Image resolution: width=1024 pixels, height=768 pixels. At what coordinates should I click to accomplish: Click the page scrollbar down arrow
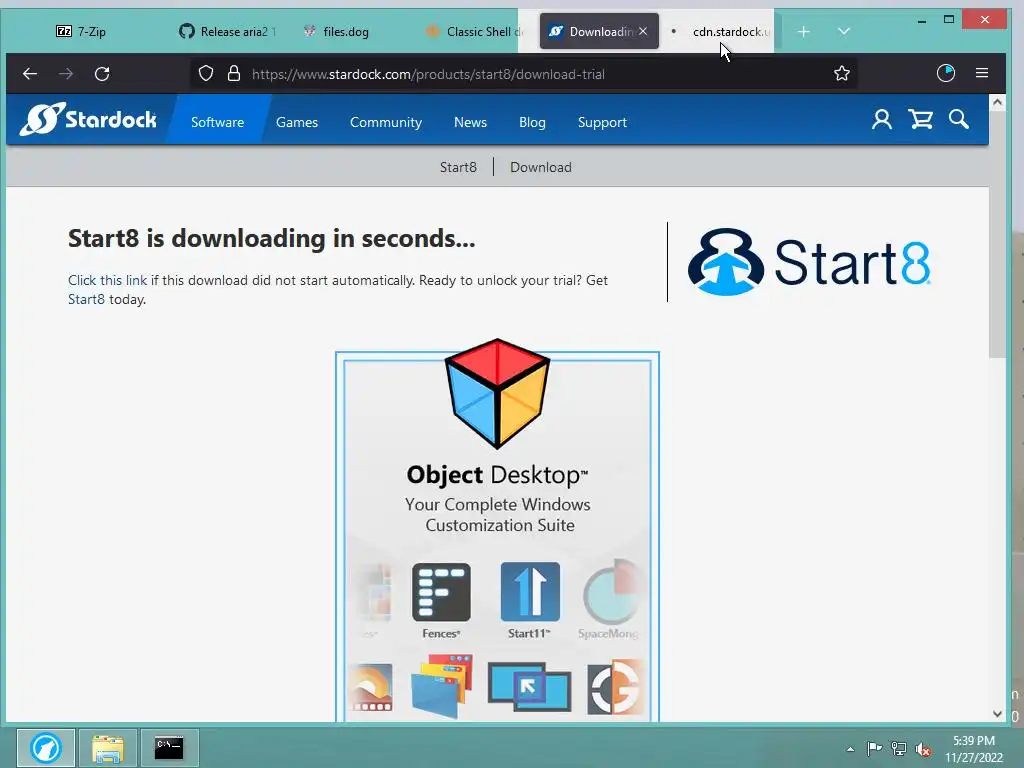[x=997, y=714]
